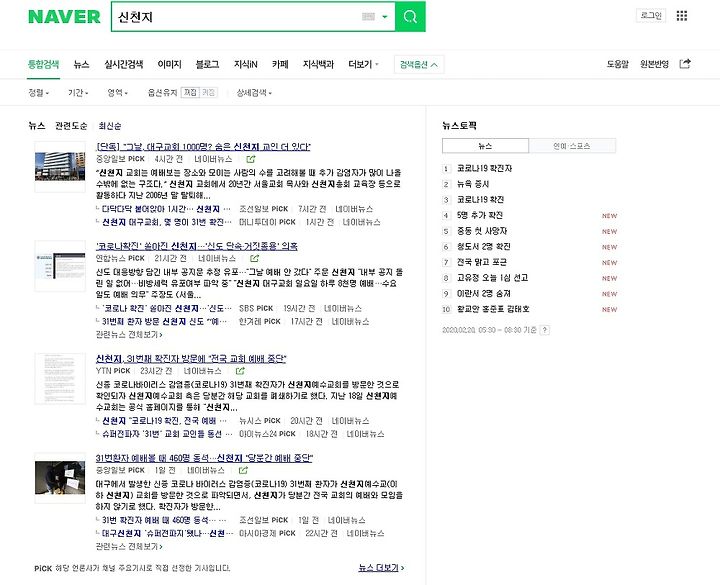Select 연예·스포츠 tab in 뉴스토픽
The image size is (720, 585).
pyautogui.click(x=572, y=146)
